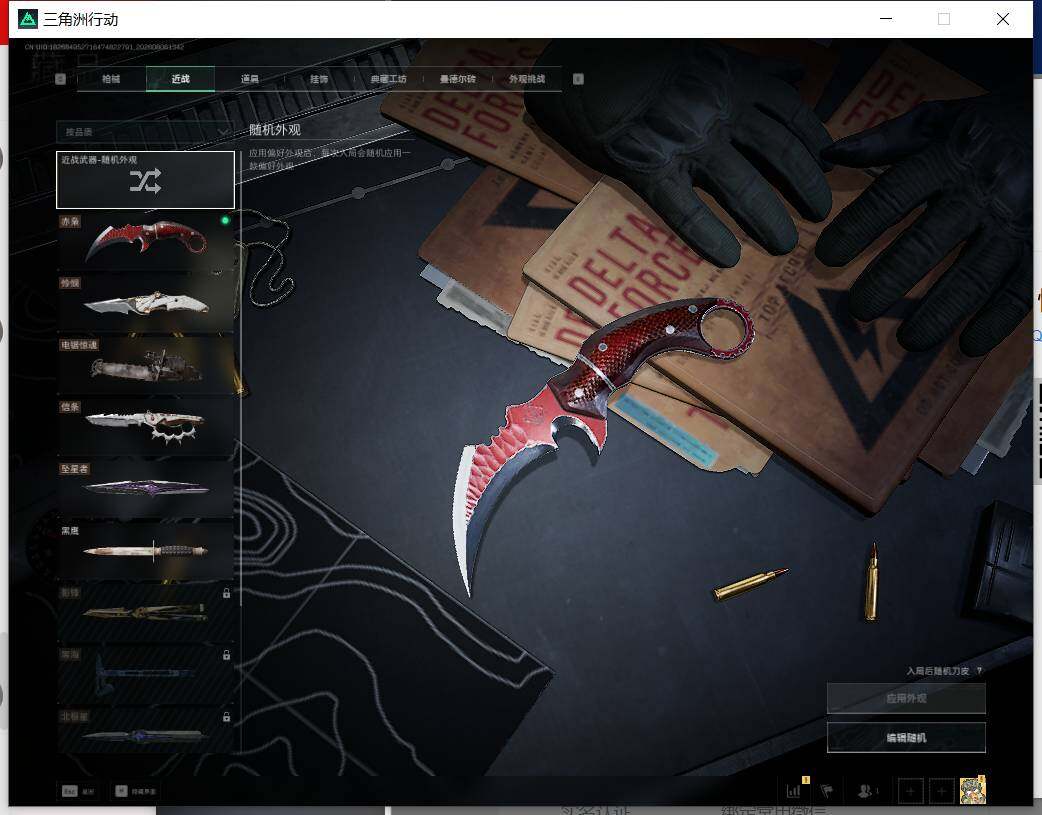The image size is (1042, 815).
Task: Select the 电锯惊魂 chainsaw skin
Action: pos(146,364)
